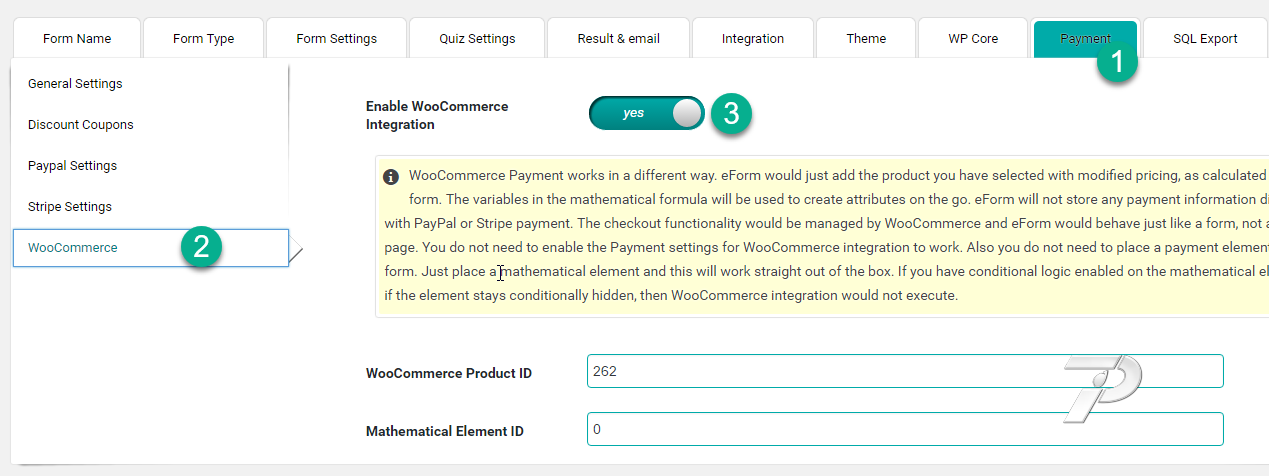Select the Result & email tab
This screenshot has width=1269, height=476.
(618, 39)
